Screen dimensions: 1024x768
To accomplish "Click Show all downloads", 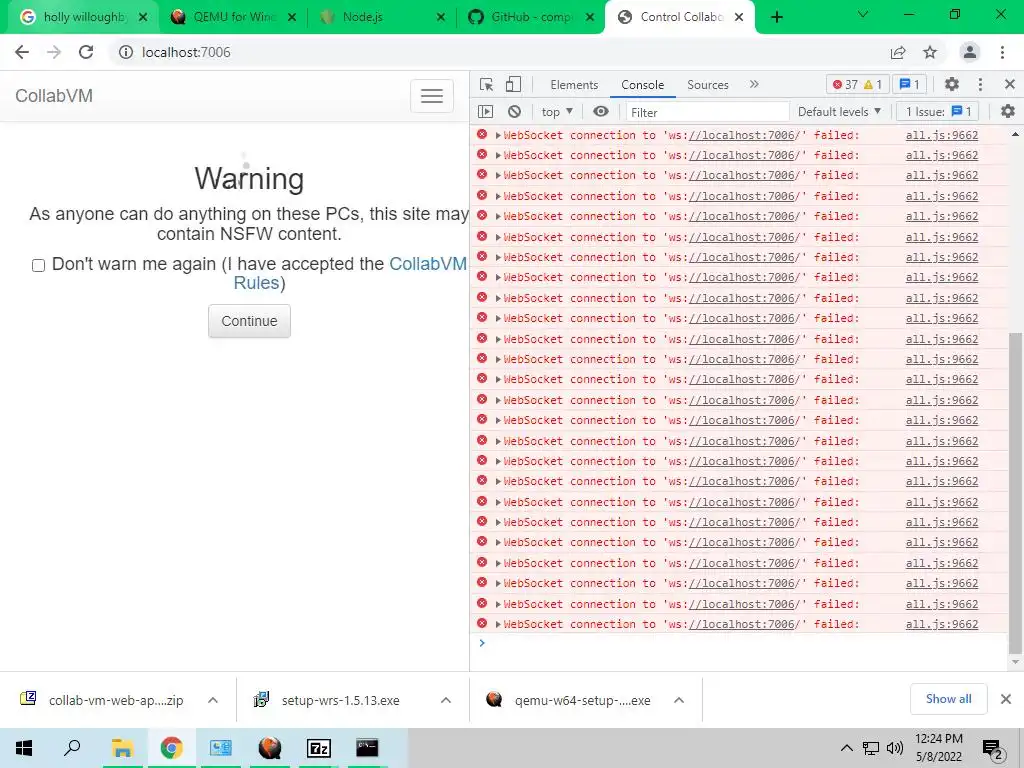I will click(948, 699).
